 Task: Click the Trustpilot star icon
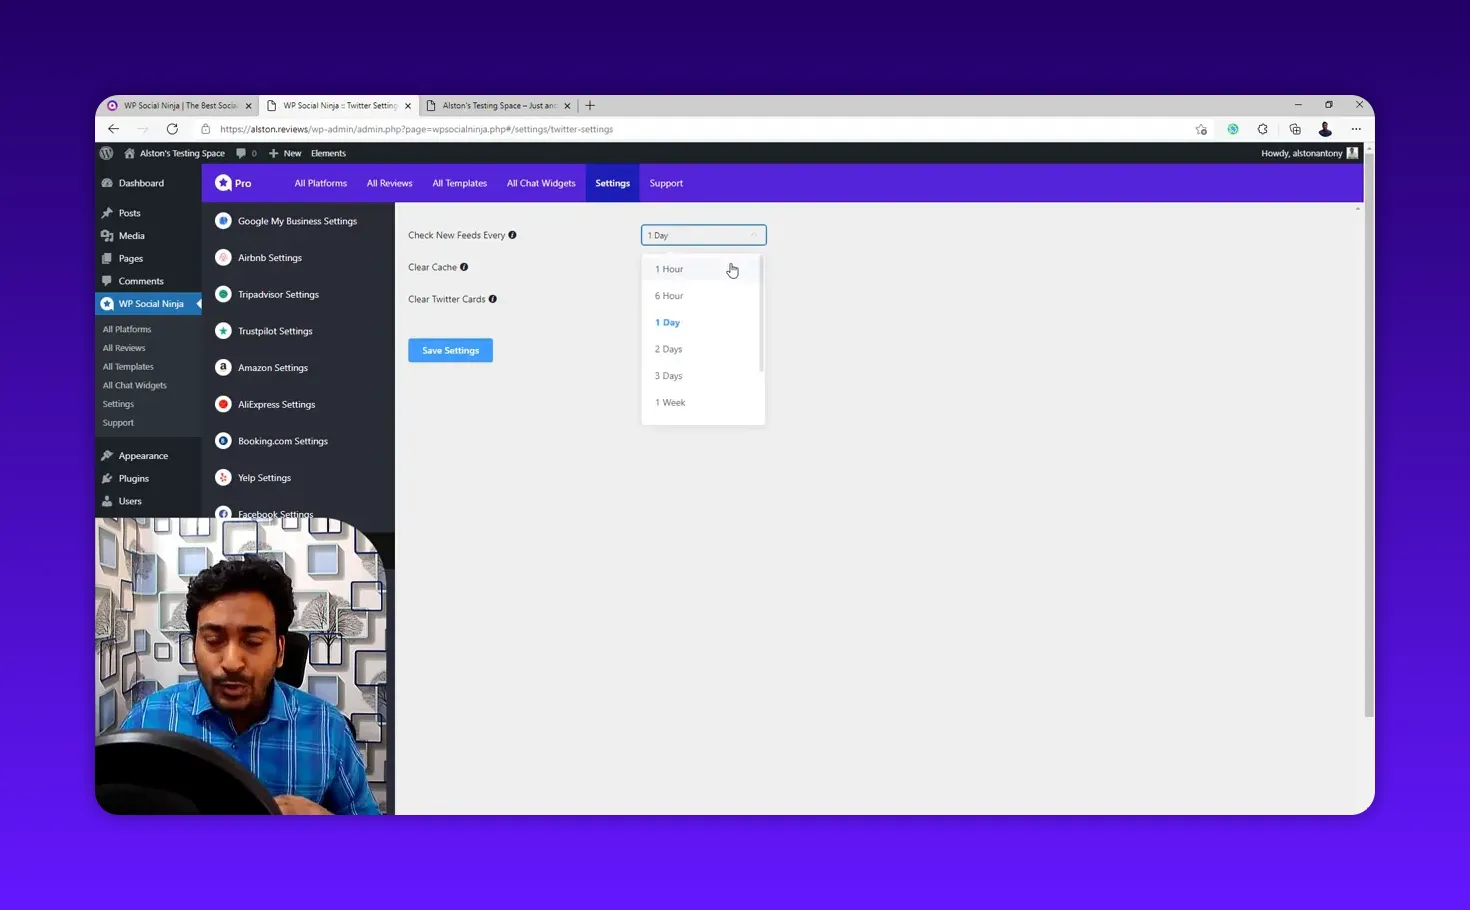223,330
